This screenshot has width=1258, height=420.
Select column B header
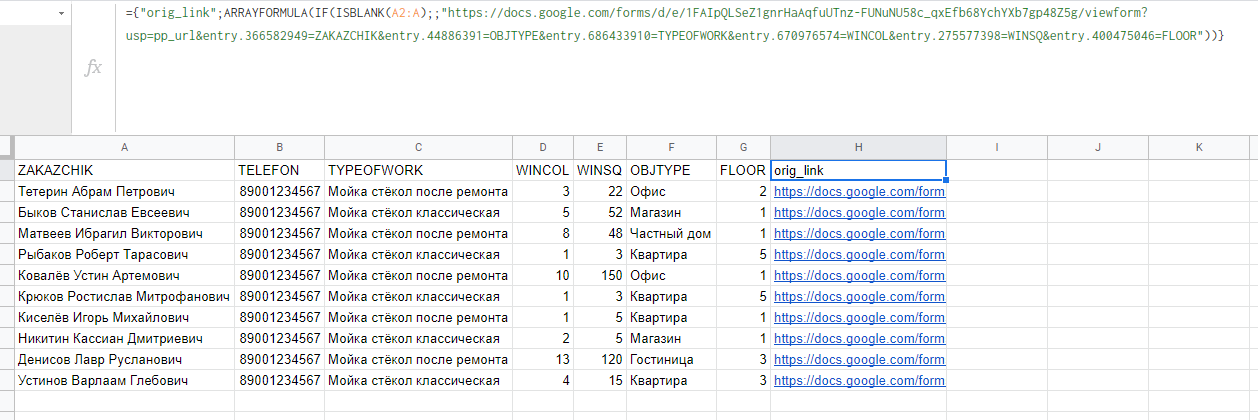pos(280,147)
